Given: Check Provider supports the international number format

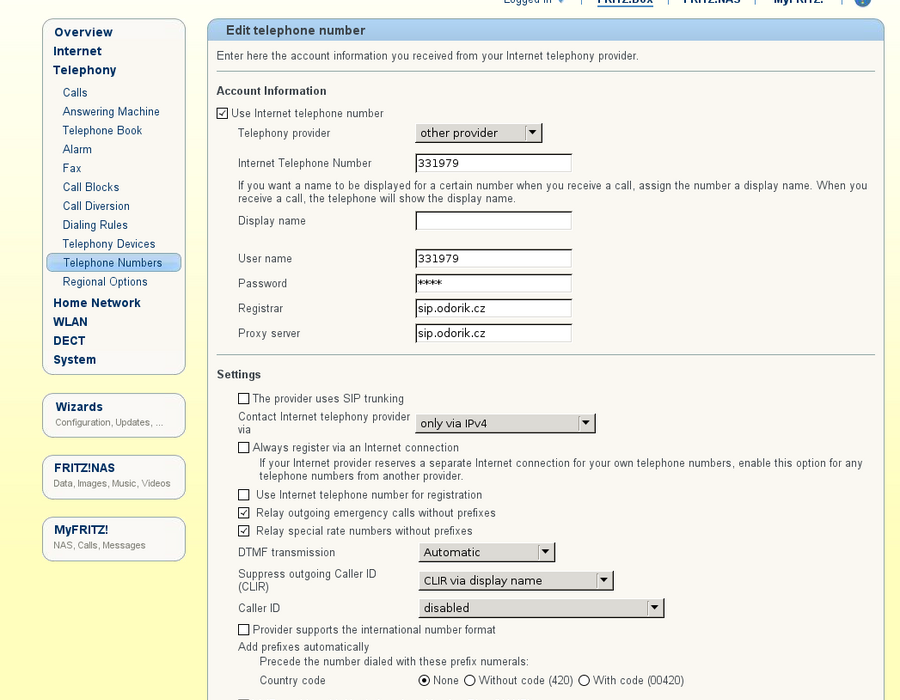Looking at the screenshot, I should pos(243,629).
